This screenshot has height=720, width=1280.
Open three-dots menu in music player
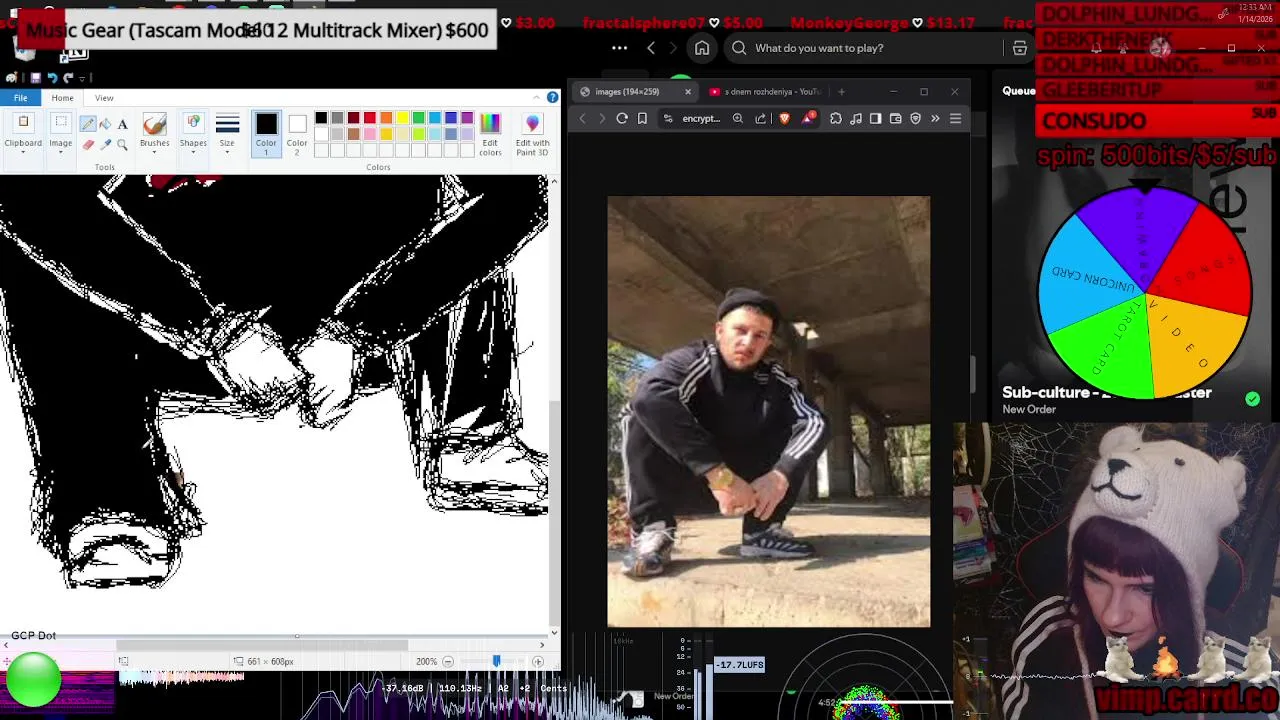(619, 48)
